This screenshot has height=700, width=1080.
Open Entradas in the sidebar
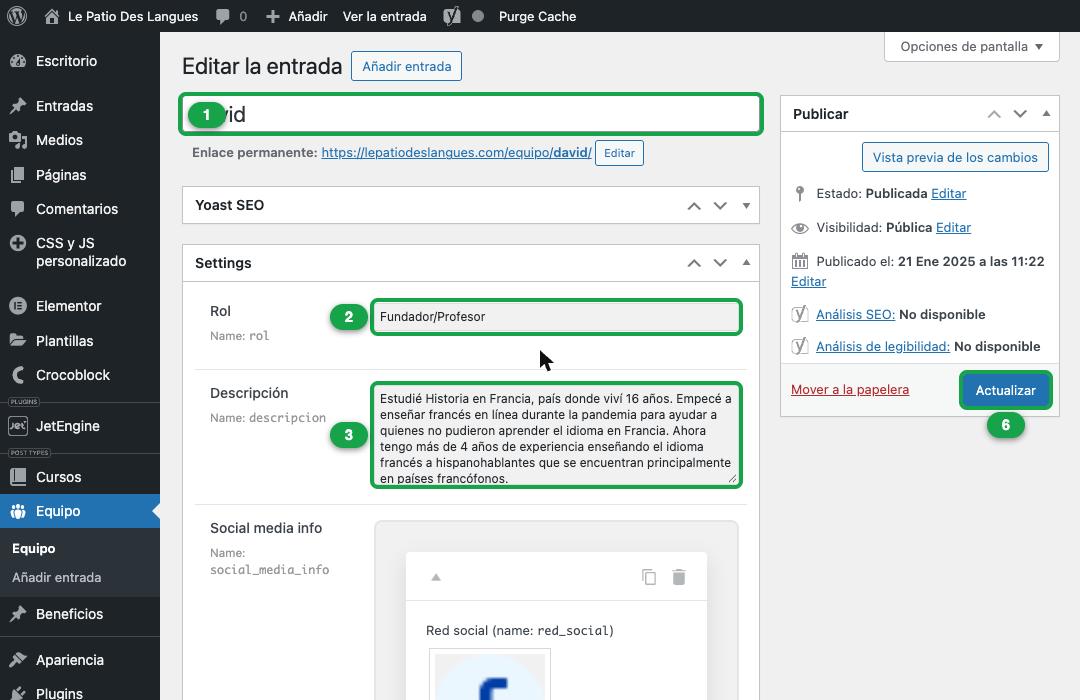coord(64,105)
